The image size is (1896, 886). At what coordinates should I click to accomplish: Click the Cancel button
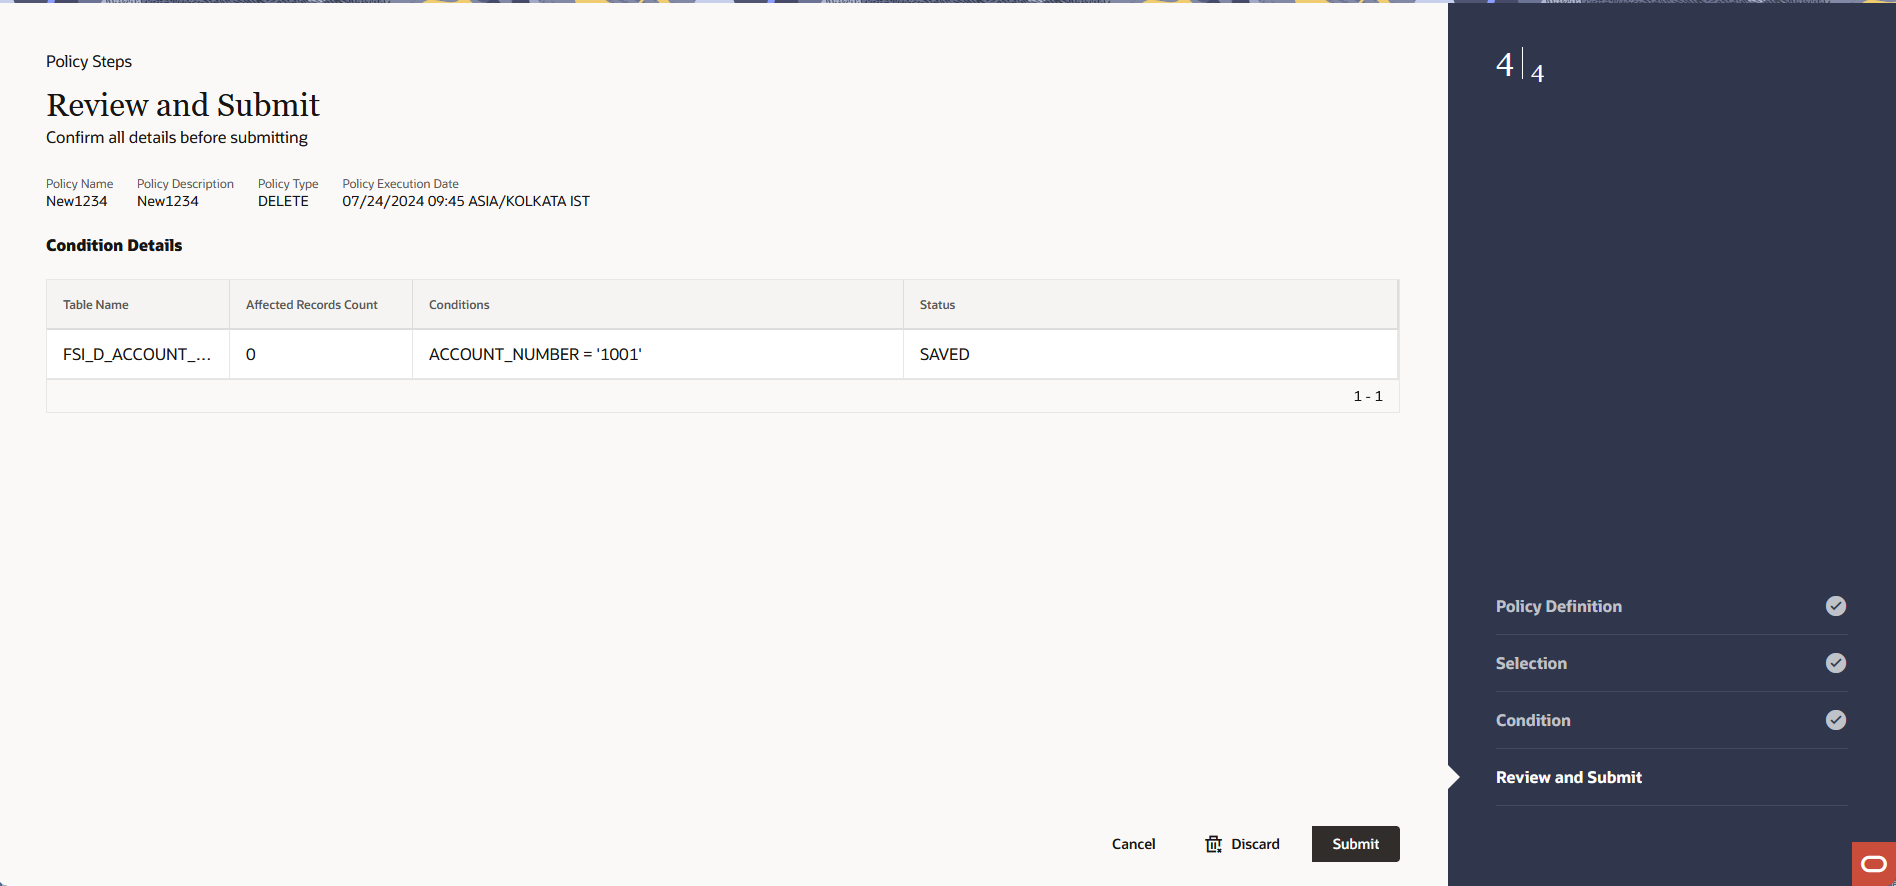click(x=1133, y=844)
